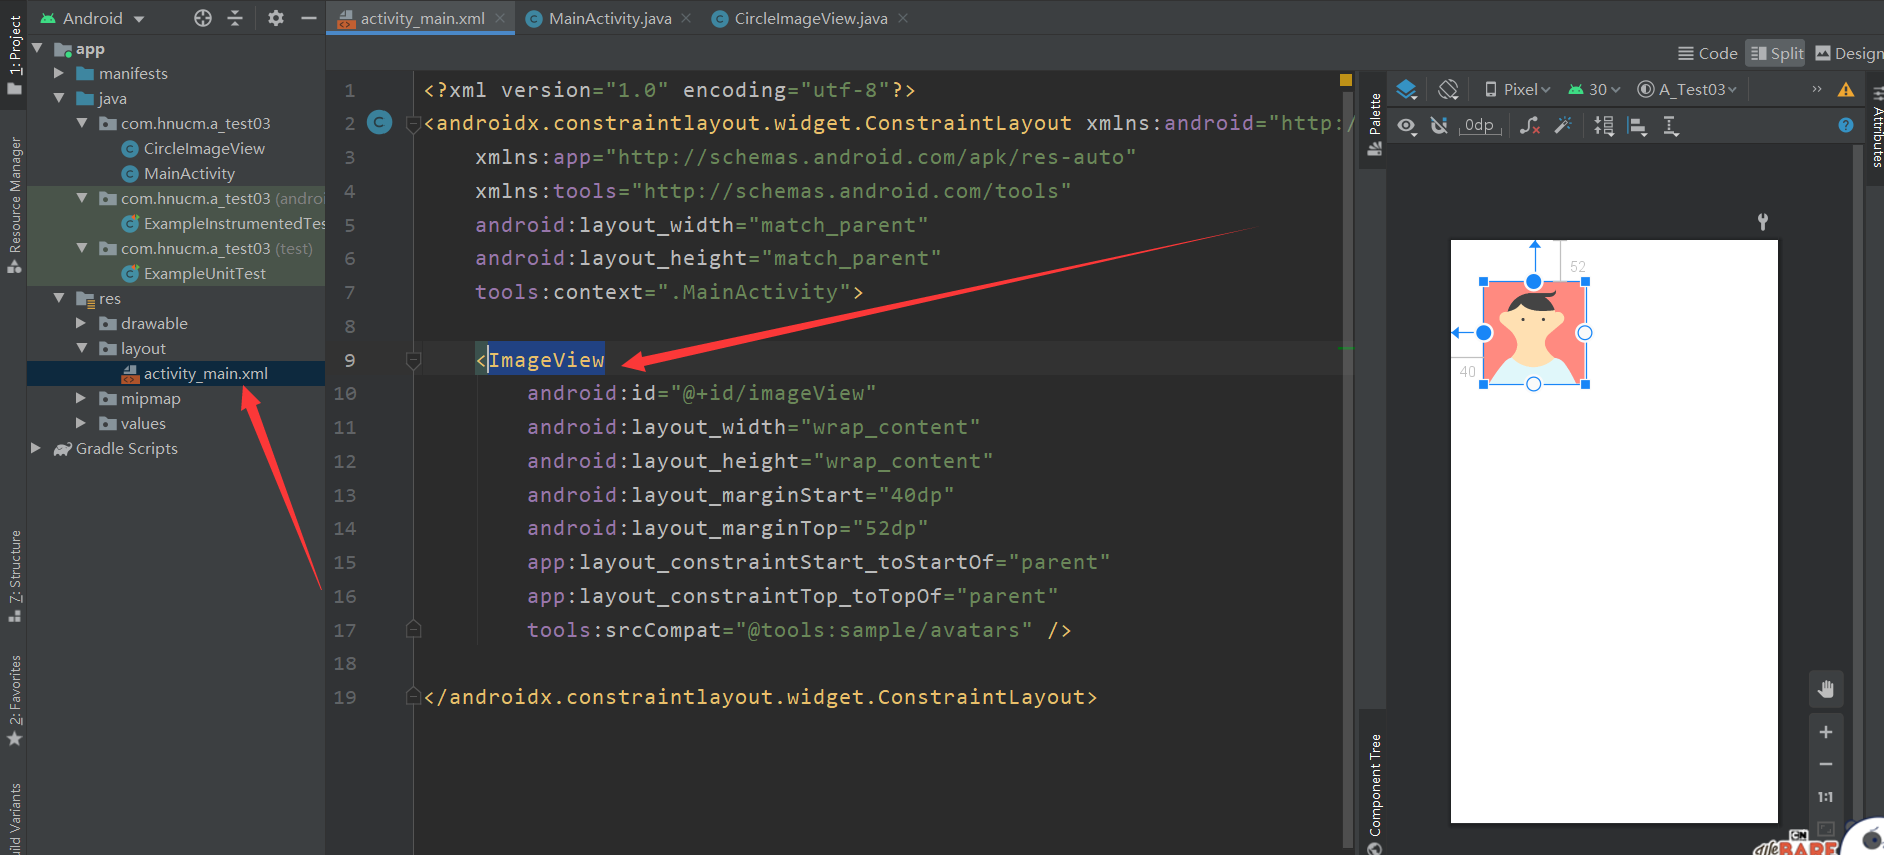Click the class gutter icon on line 2
The image size is (1884, 855).
pyautogui.click(x=379, y=122)
